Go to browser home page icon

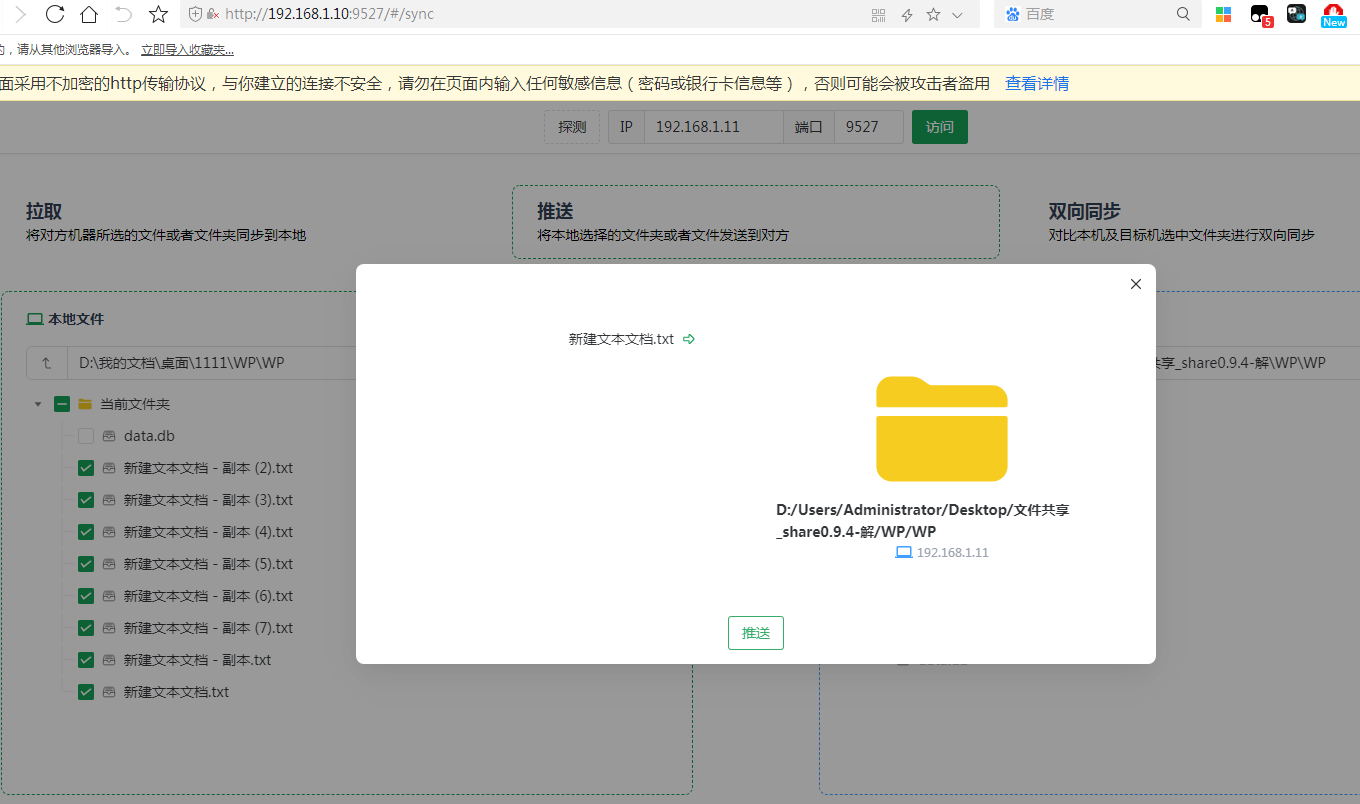click(89, 14)
